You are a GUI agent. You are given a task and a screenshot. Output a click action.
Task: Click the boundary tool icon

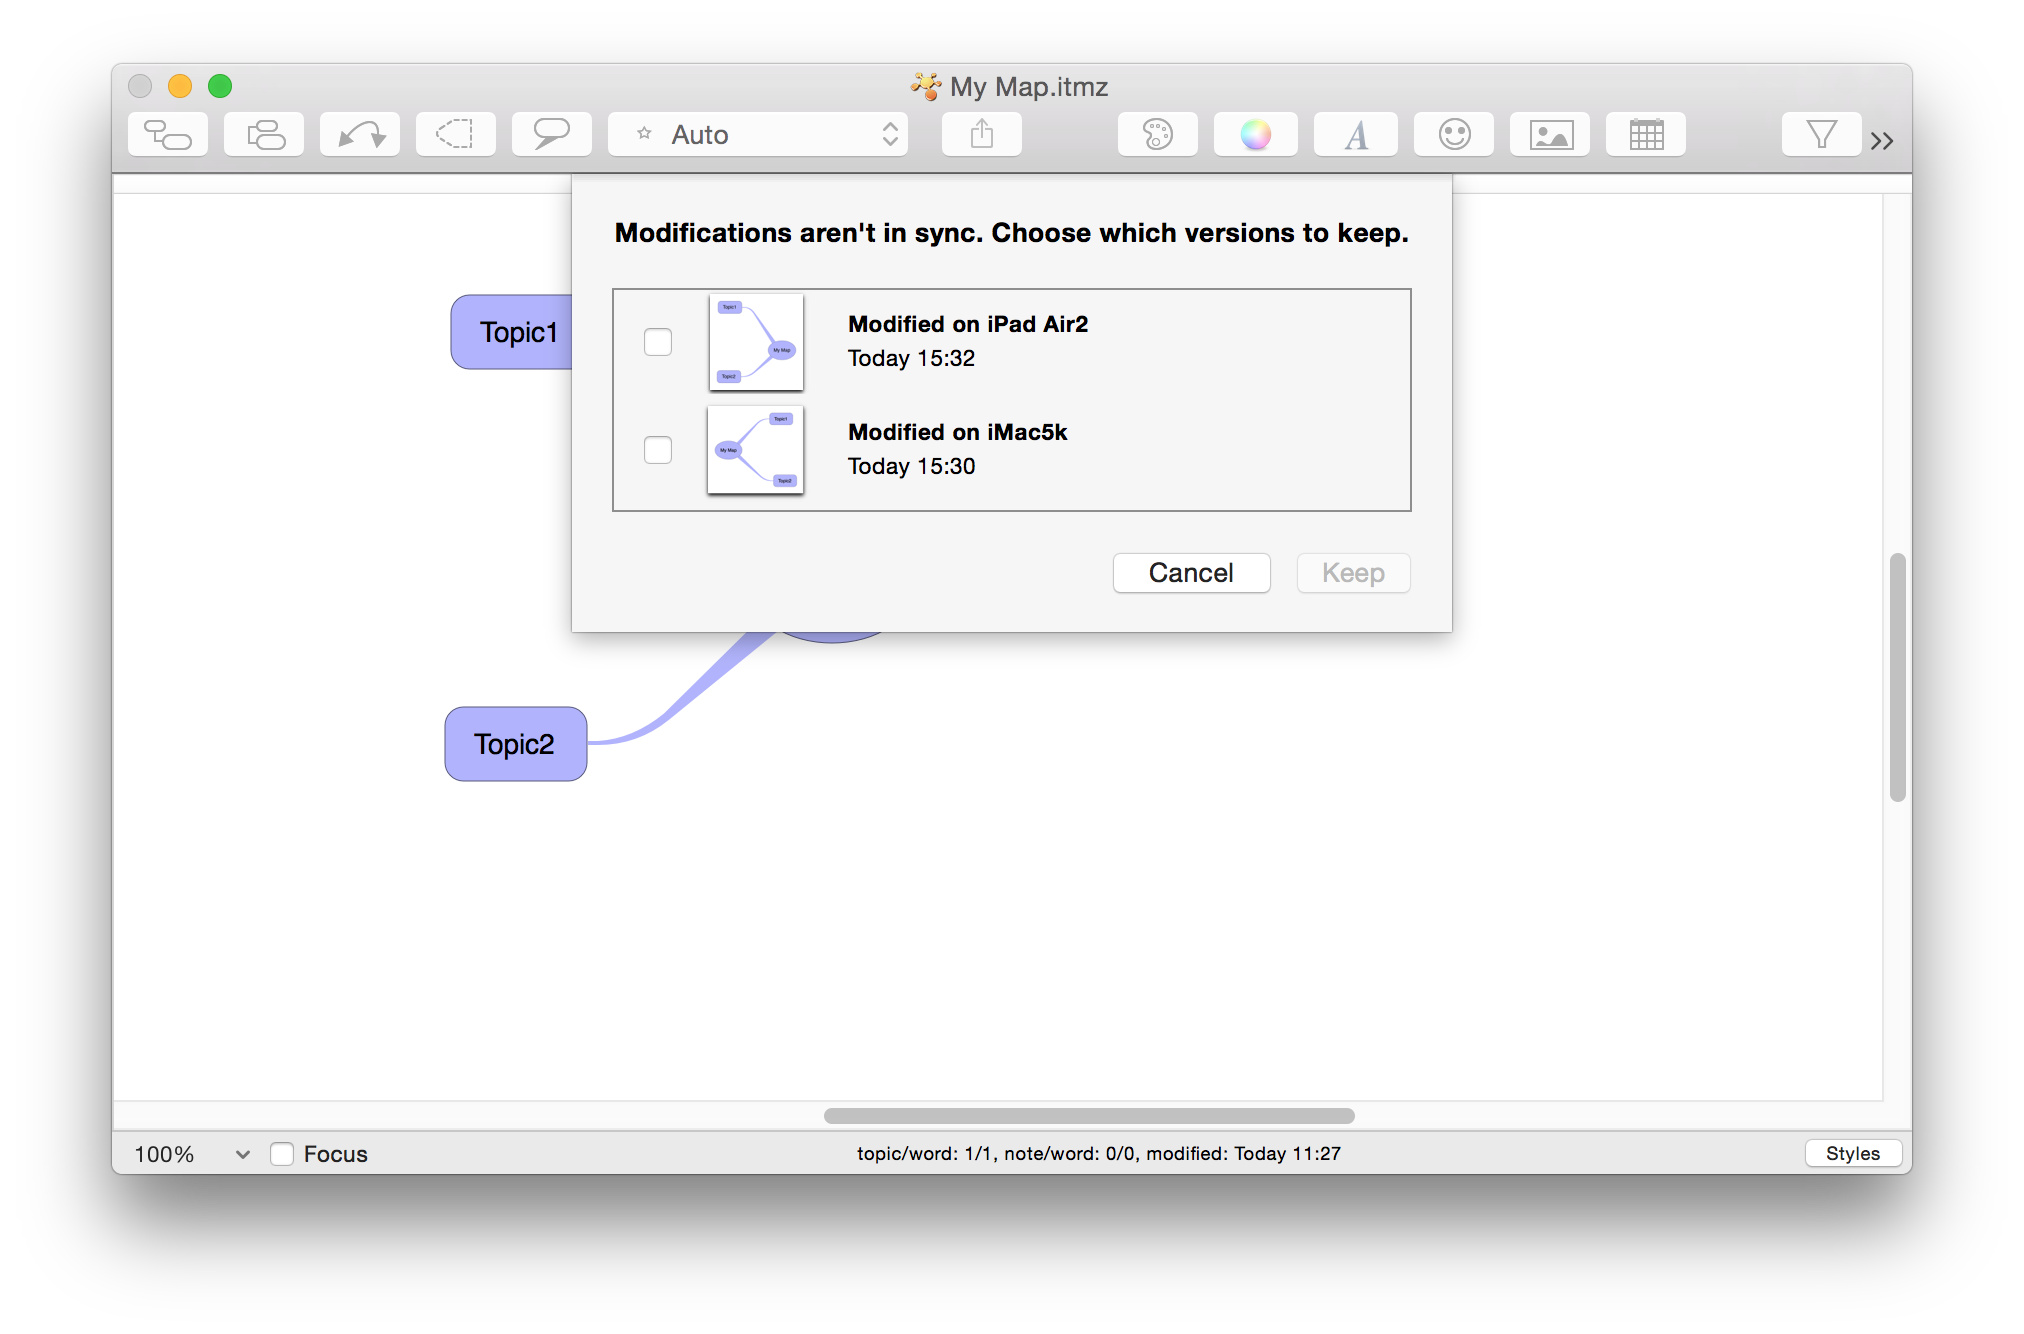point(456,135)
